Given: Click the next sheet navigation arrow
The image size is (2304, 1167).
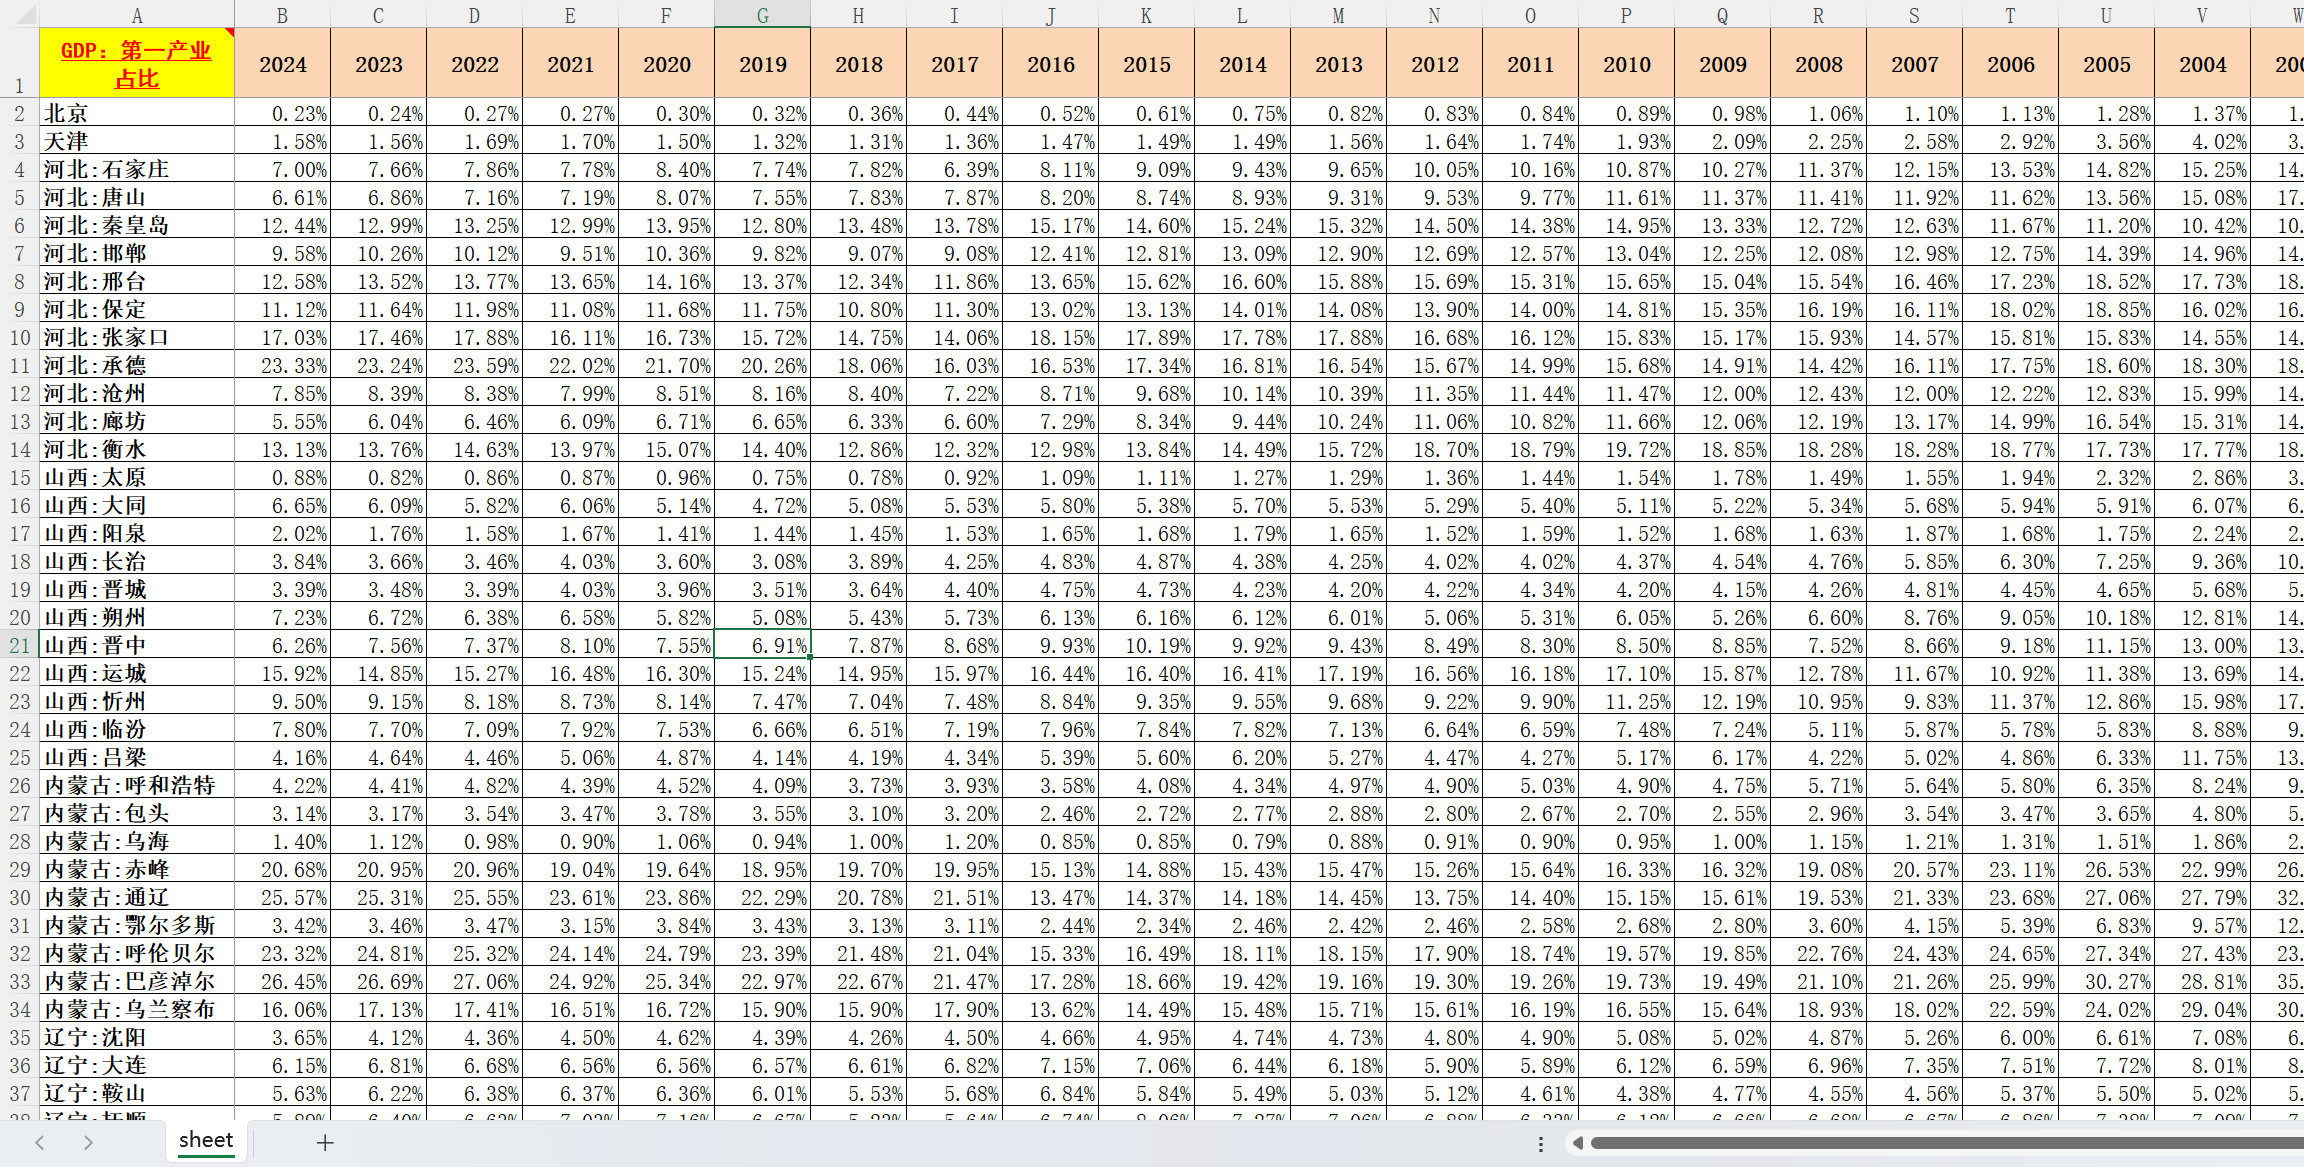Looking at the screenshot, I should click(88, 1142).
